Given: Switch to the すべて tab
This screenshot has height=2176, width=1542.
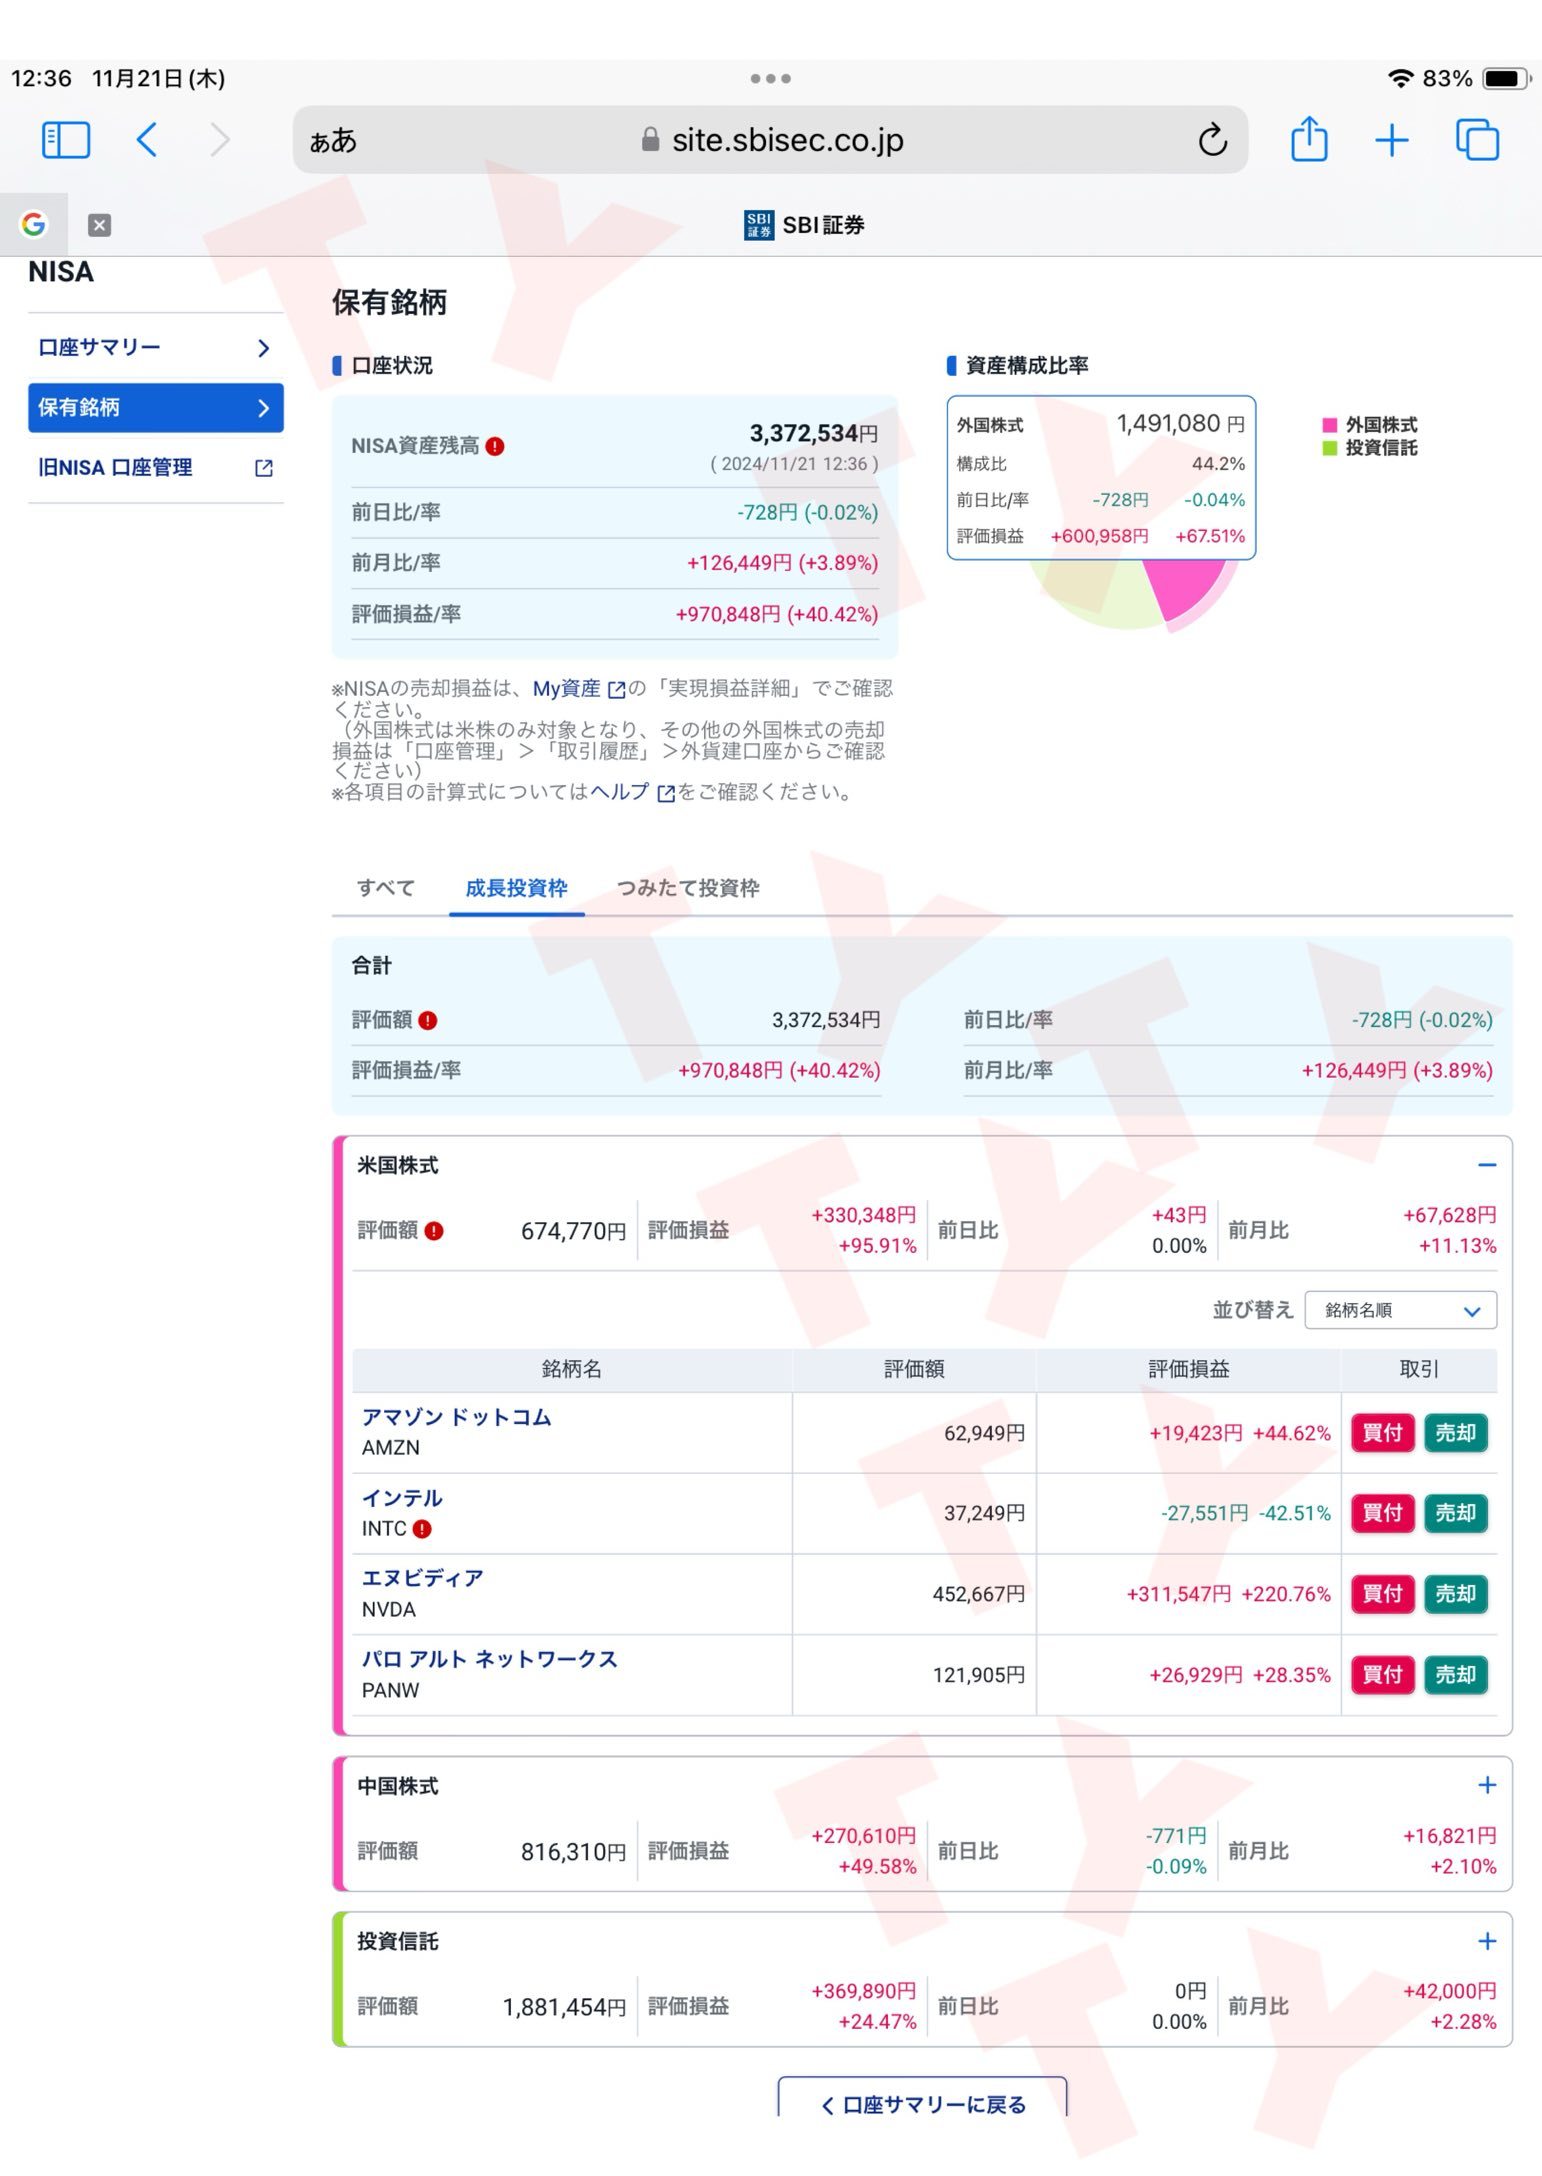Looking at the screenshot, I should pos(386,887).
